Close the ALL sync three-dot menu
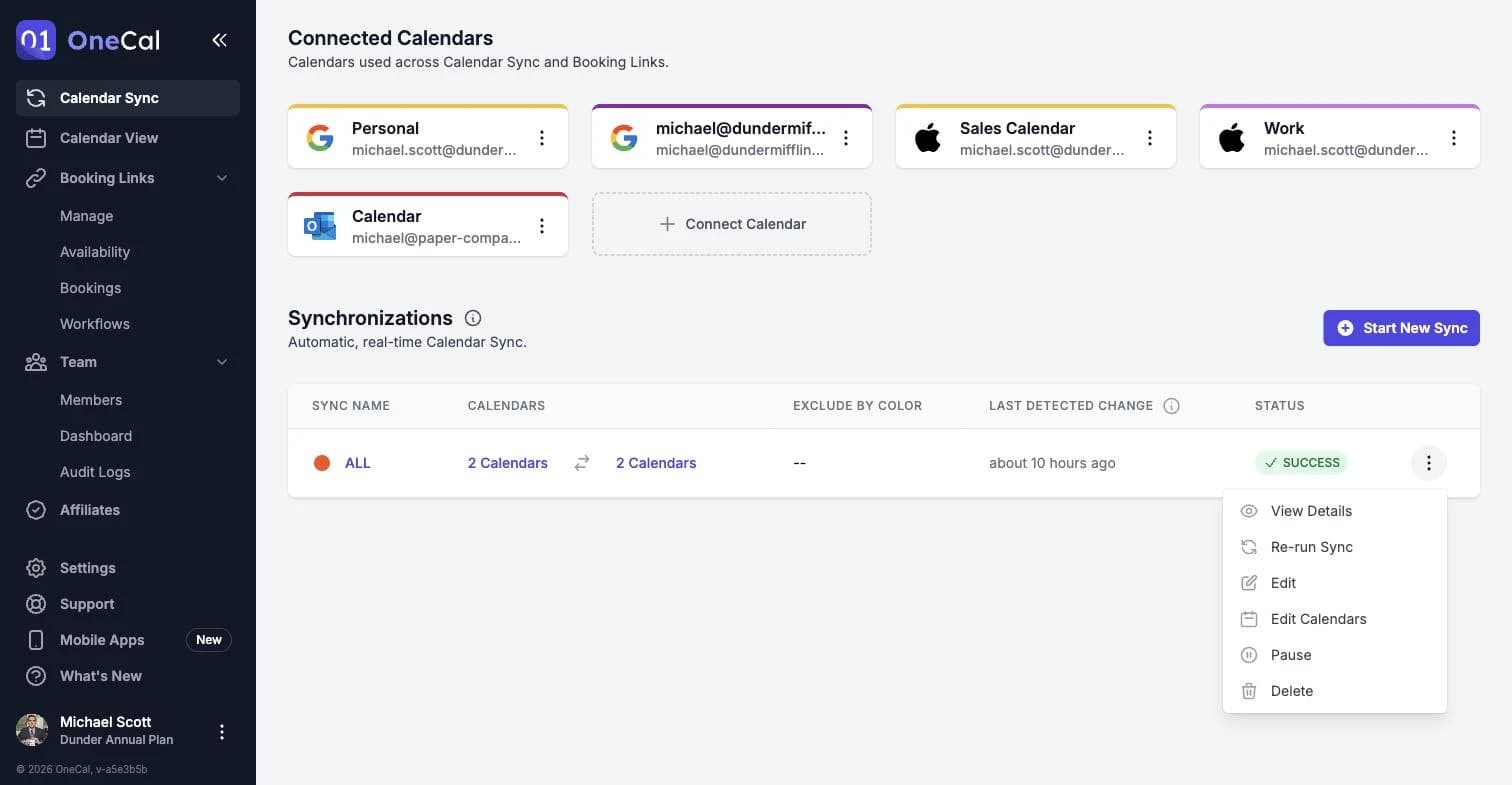Viewport: 1512px width, 785px height. pos(1429,463)
